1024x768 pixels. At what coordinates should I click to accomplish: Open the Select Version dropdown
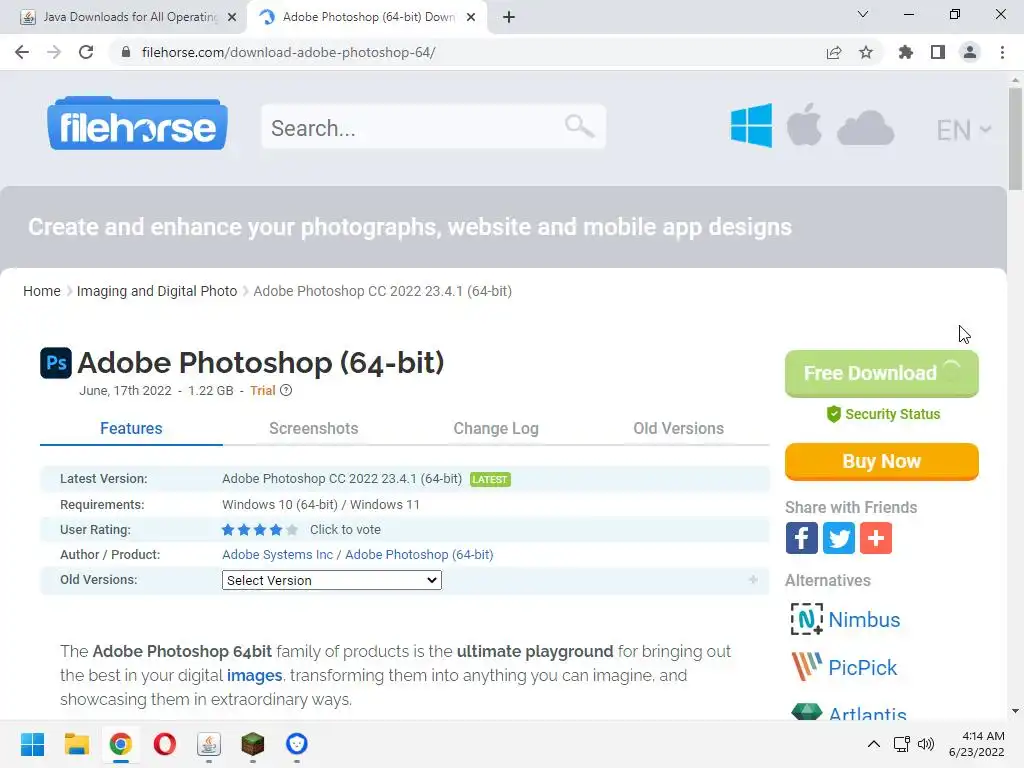(332, 580)
